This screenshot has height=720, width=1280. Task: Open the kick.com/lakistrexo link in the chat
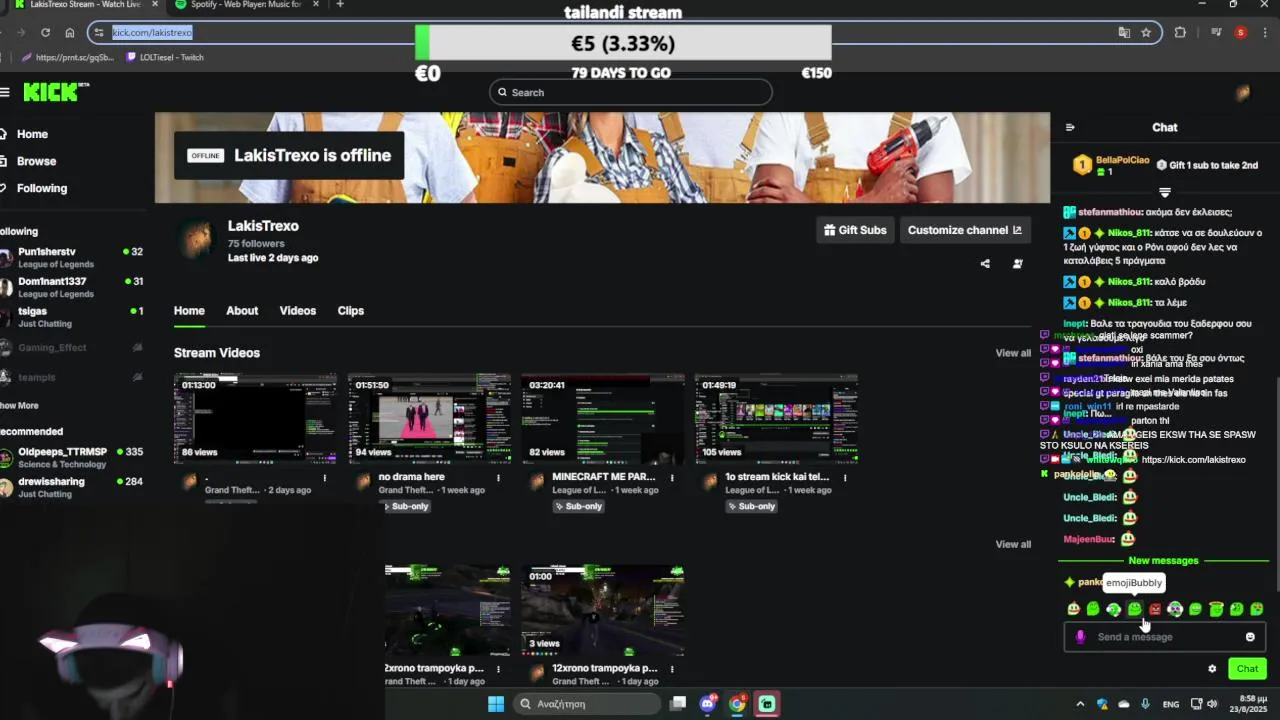click(x=1193, y=460)
